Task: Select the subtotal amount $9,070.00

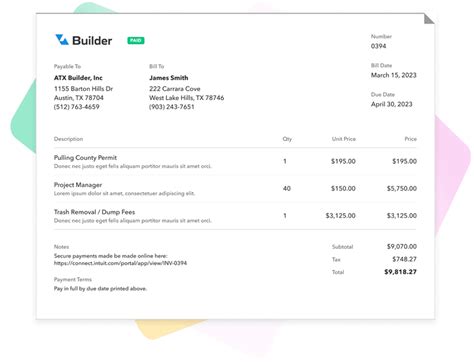Action: (x=402, y=246)
